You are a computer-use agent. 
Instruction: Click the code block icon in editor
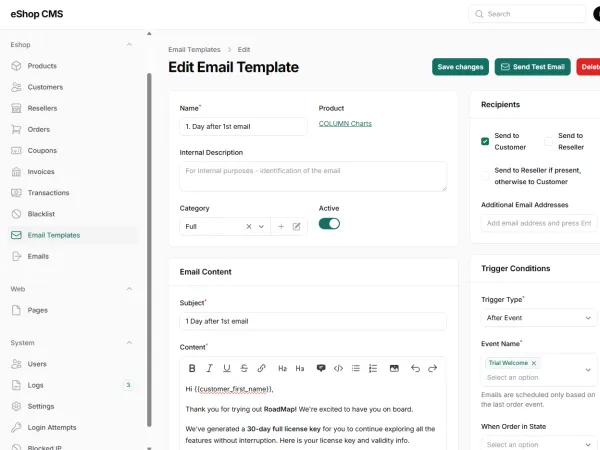(x=338, y=368)
